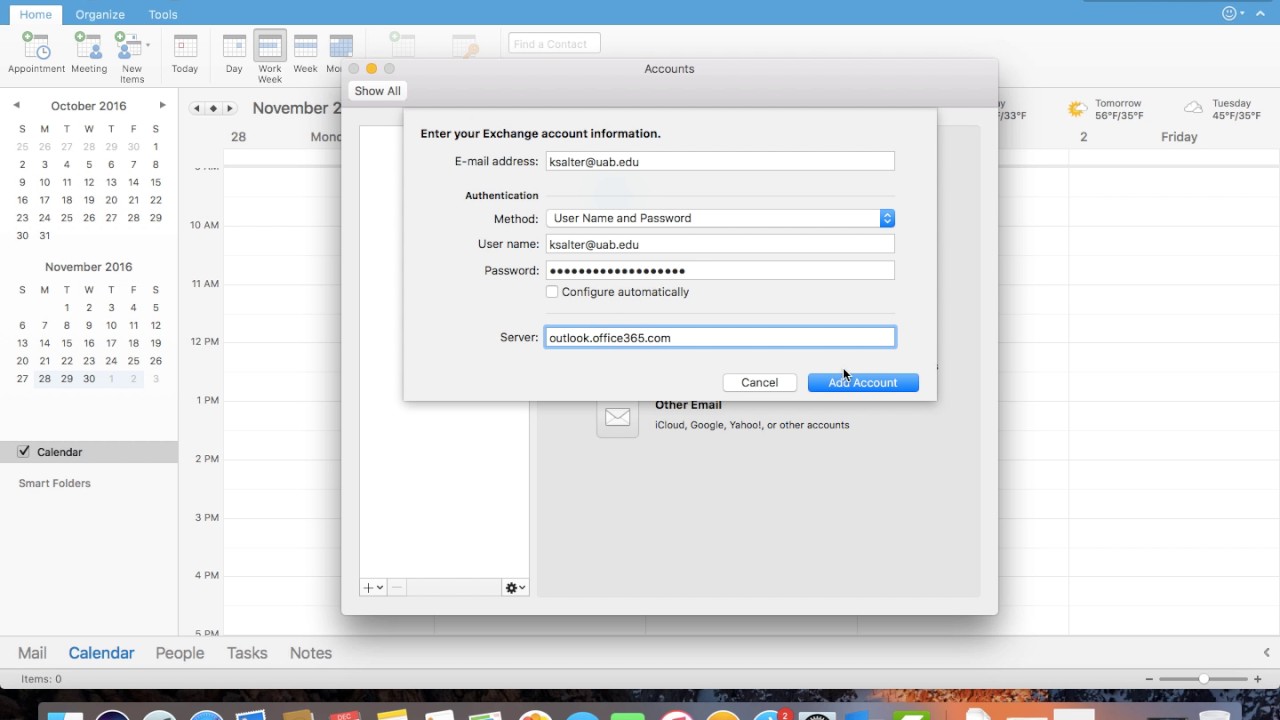
Task: Click the Password field
Action: click(720, 271)
